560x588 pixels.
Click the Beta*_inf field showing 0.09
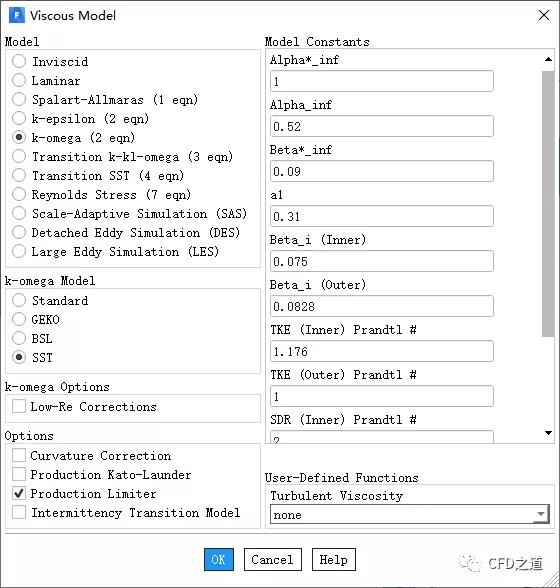[x=381, y=171]
